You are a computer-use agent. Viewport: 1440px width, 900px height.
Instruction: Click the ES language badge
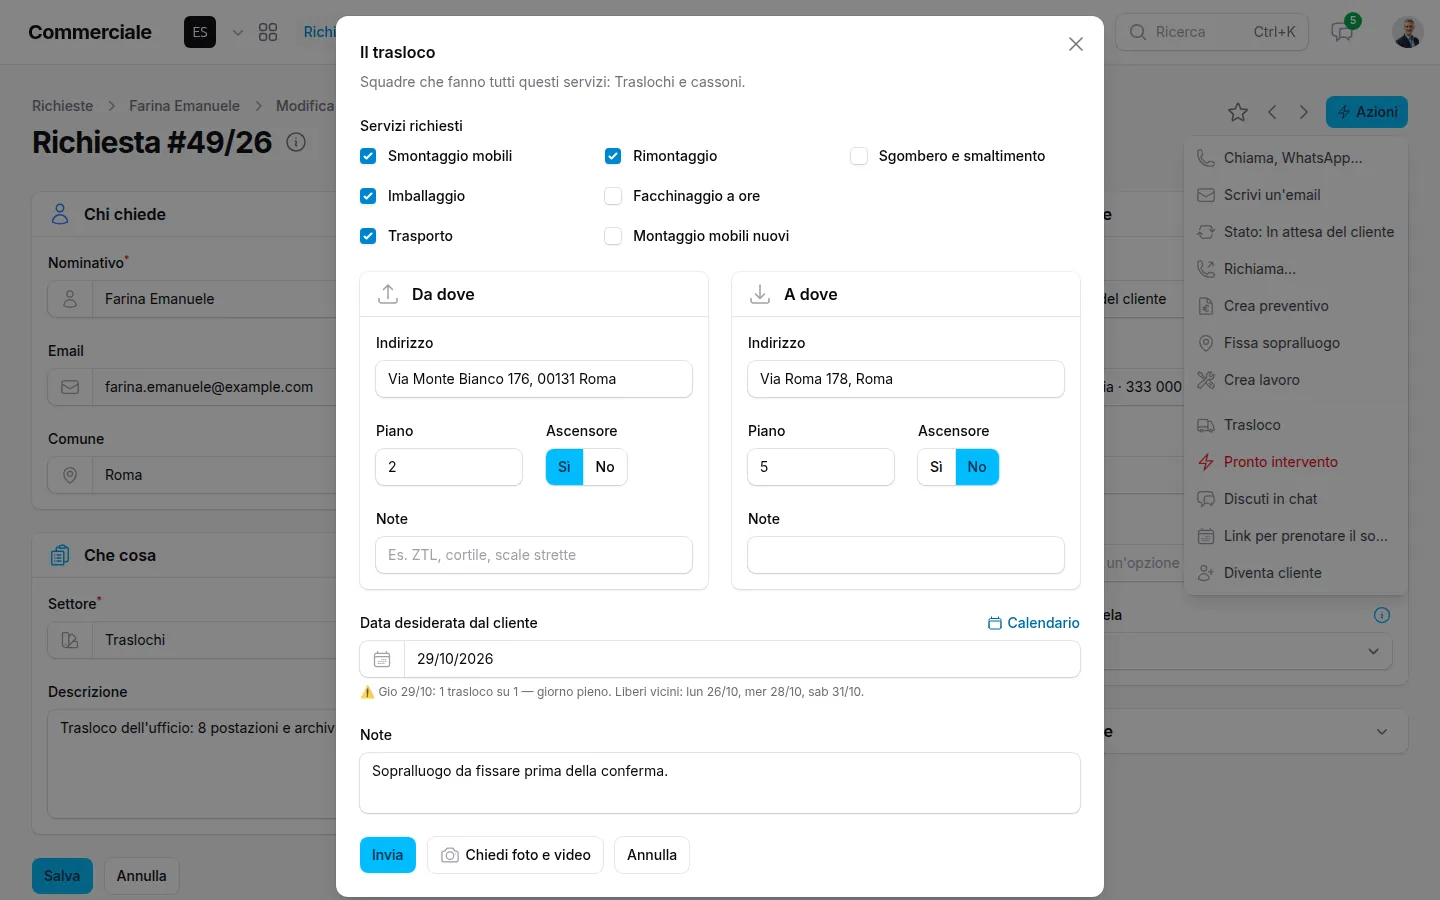point(200,32)
